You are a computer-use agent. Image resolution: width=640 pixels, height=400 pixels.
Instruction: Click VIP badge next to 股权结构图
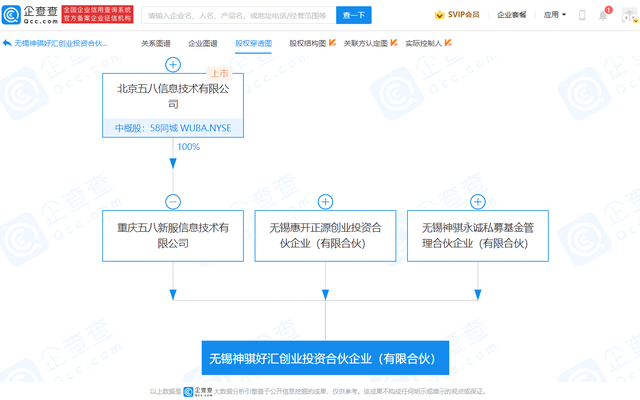(332, 42)
